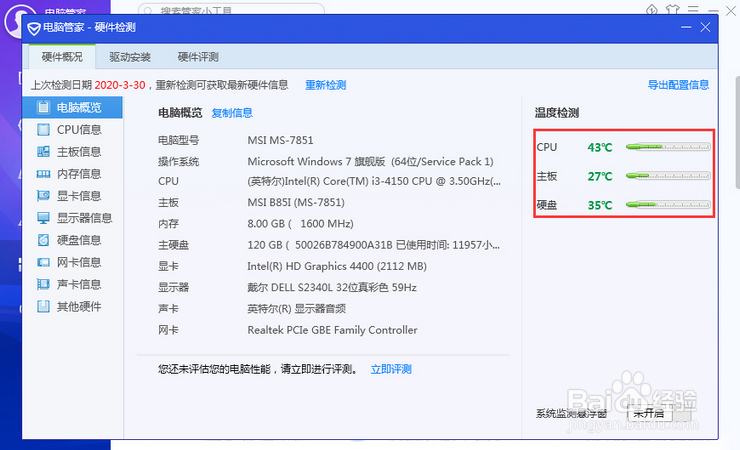Switch to the 驱动安装 tab
740x450 pixels.
coord(130,57)
